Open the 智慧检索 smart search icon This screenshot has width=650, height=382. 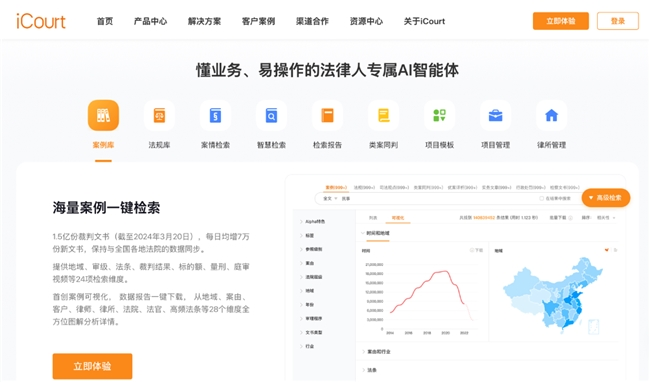(271, 115)
